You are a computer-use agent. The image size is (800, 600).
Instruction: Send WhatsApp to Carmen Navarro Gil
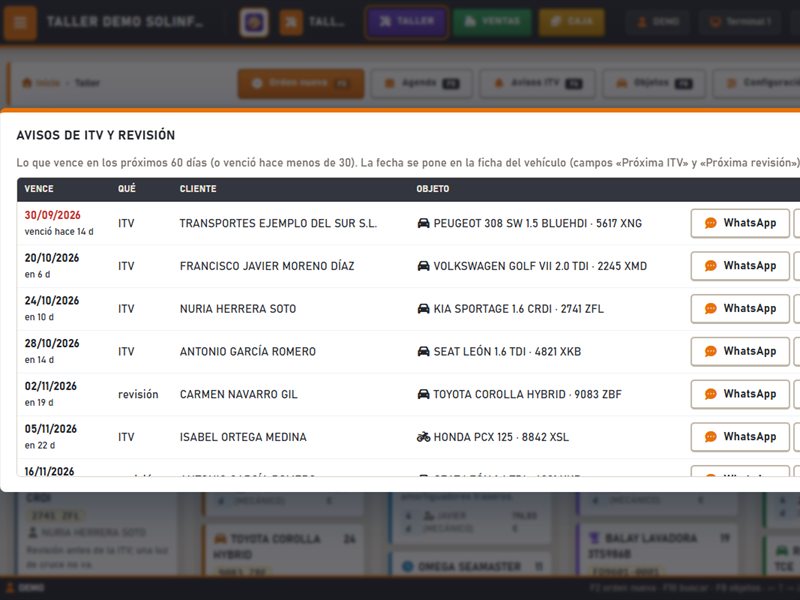point(740,394)
